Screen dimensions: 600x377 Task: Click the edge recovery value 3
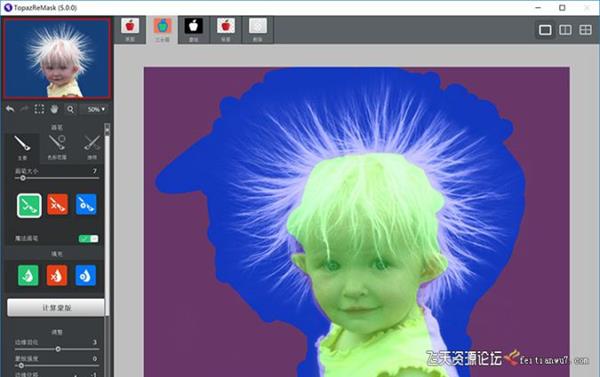click(95, 342)
